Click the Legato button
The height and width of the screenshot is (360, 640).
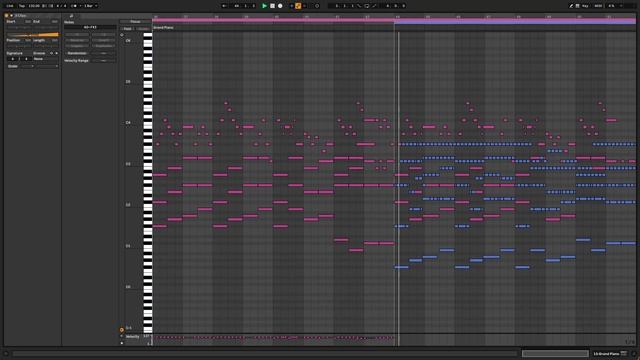click(x=77, y=46)
